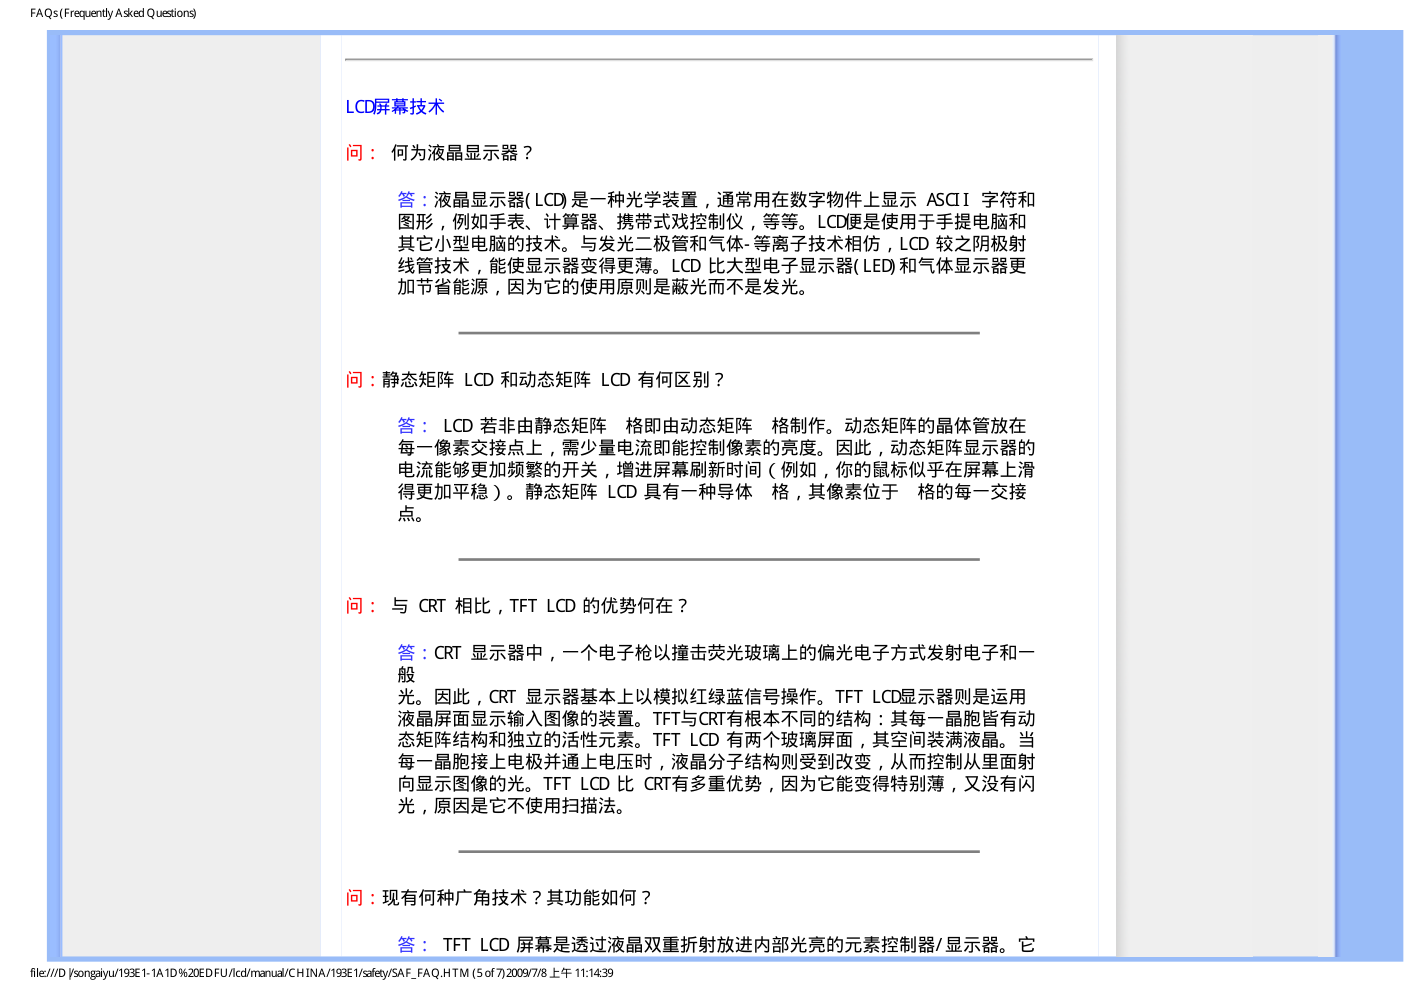Click the red 问： label before 与 CRT 相比

pyautogui.click(x=361, y=606)
